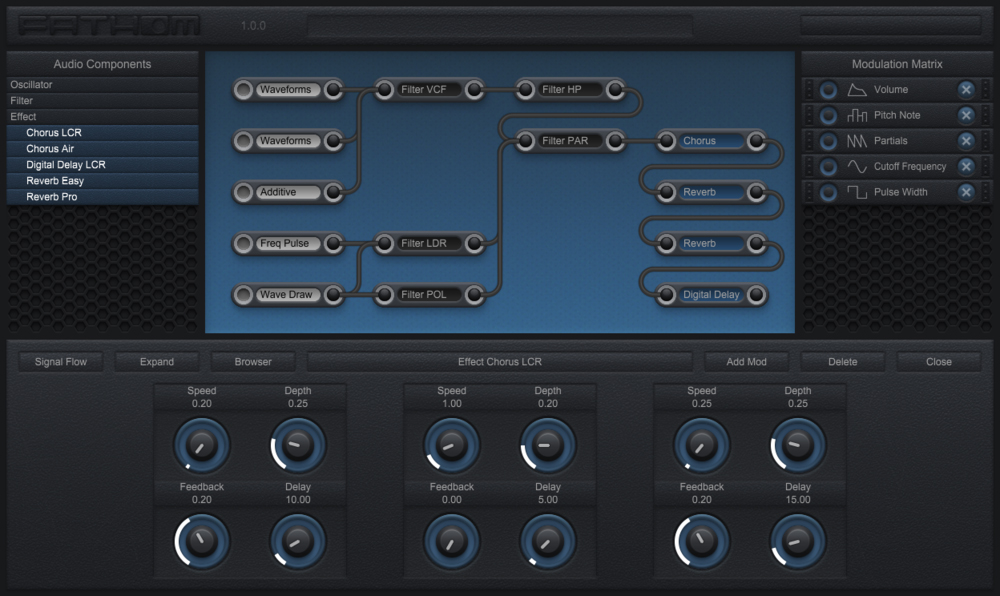Click the Cutoff Frequency sine icon

click(x=857, y=167)
